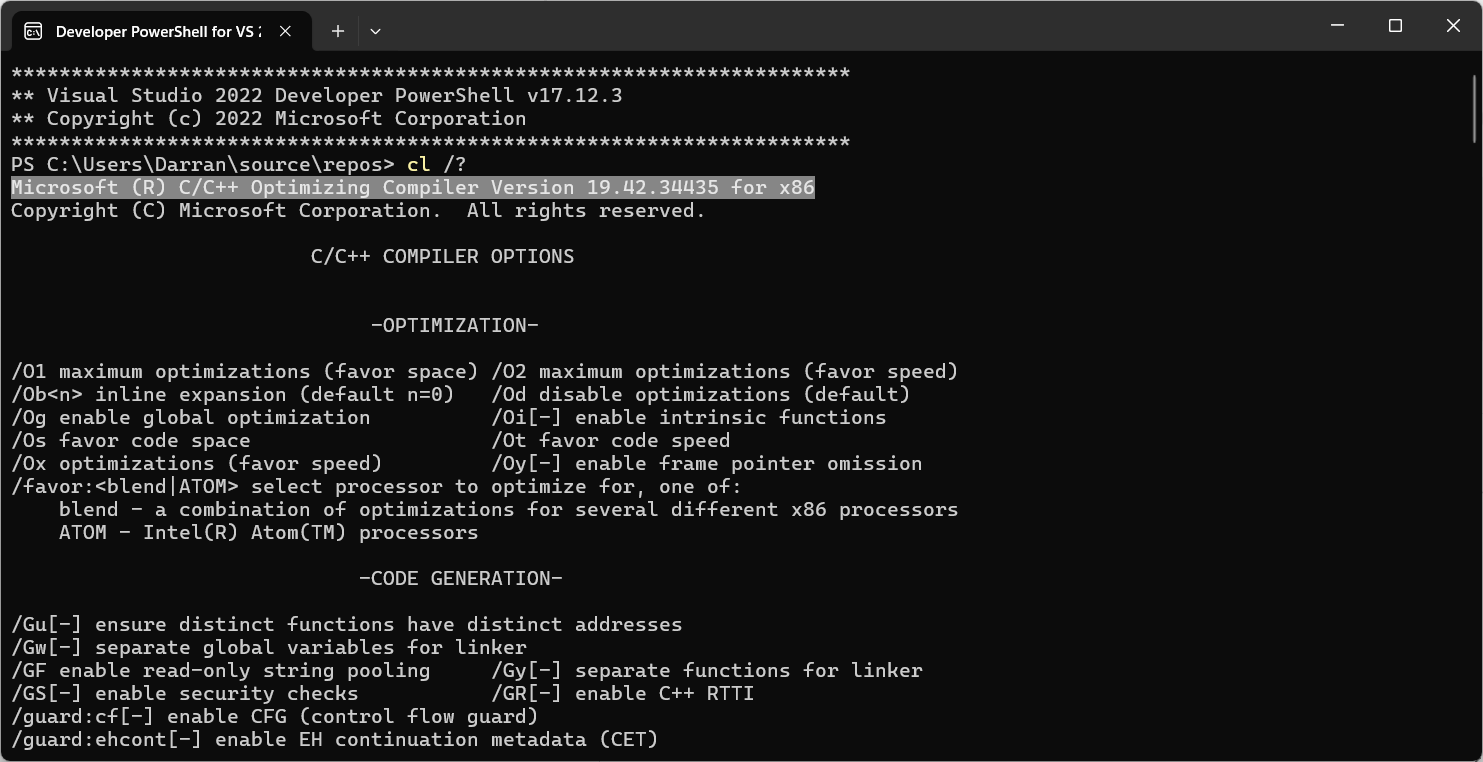This screenshot has width=1483, height=762.
Task: Click the /Og enable global optimization text
Action: 191,418
